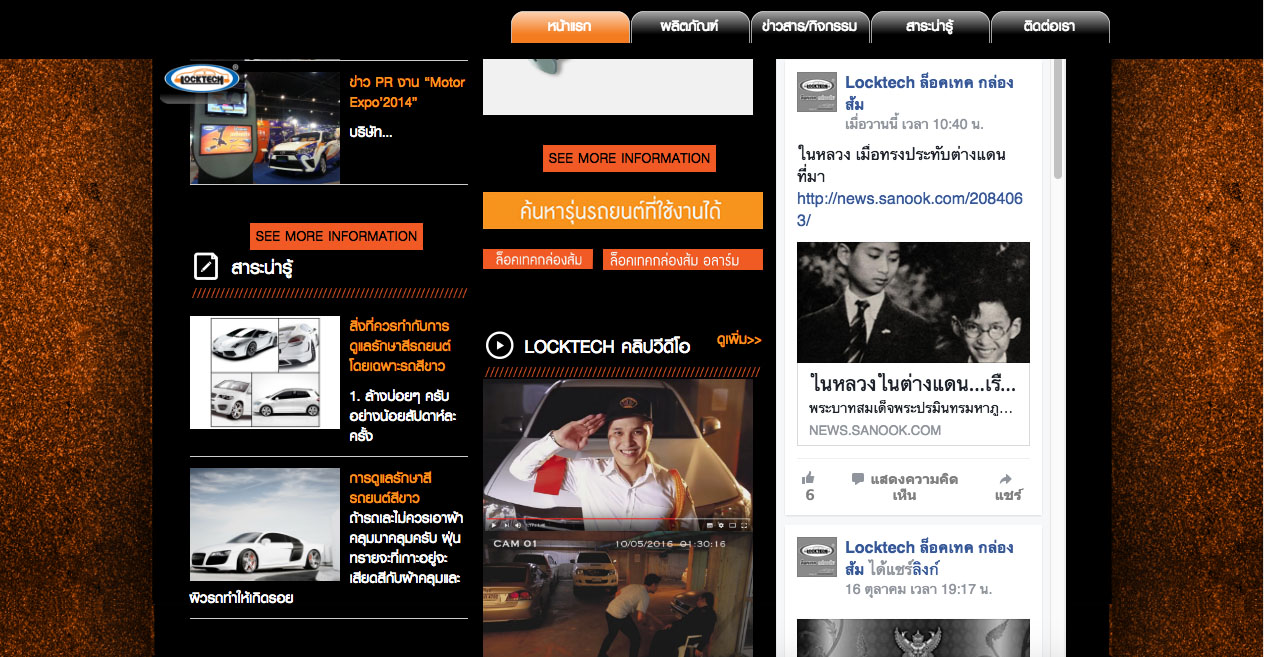This screenshot has width=1264, height=657.
Task: Click the play circle icon beside LOCKTECH คลิปวิดีโอ
Action: coord(499,346)
